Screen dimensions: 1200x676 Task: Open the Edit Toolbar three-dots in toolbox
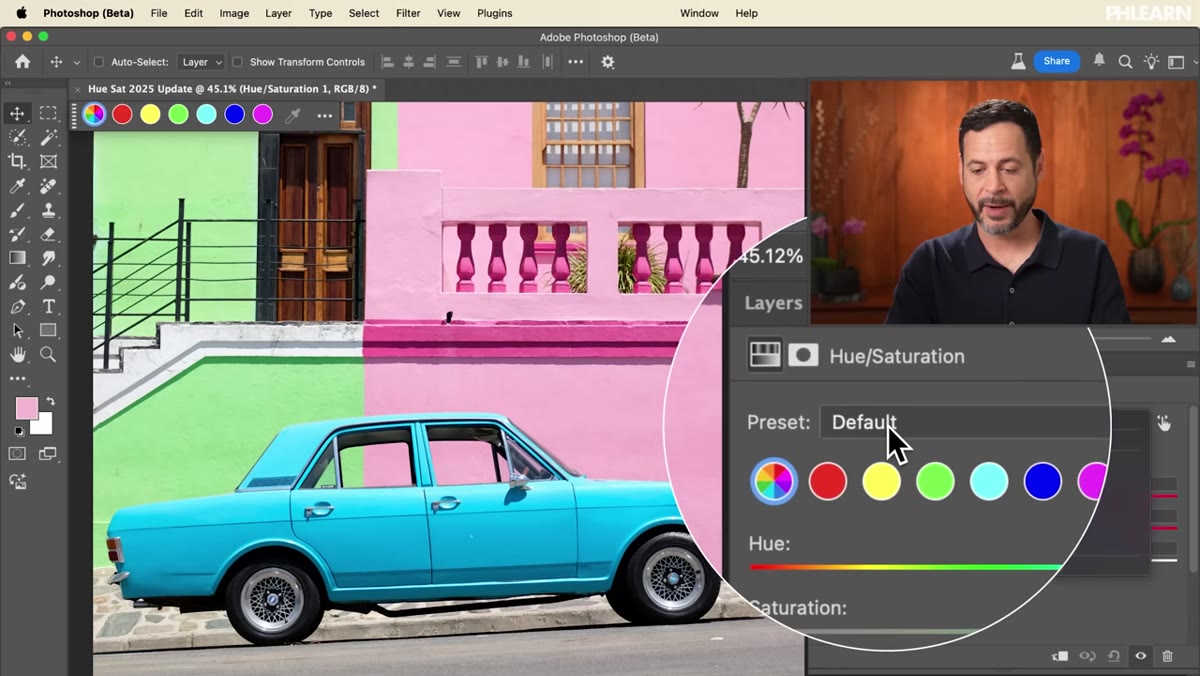point(17,379)
